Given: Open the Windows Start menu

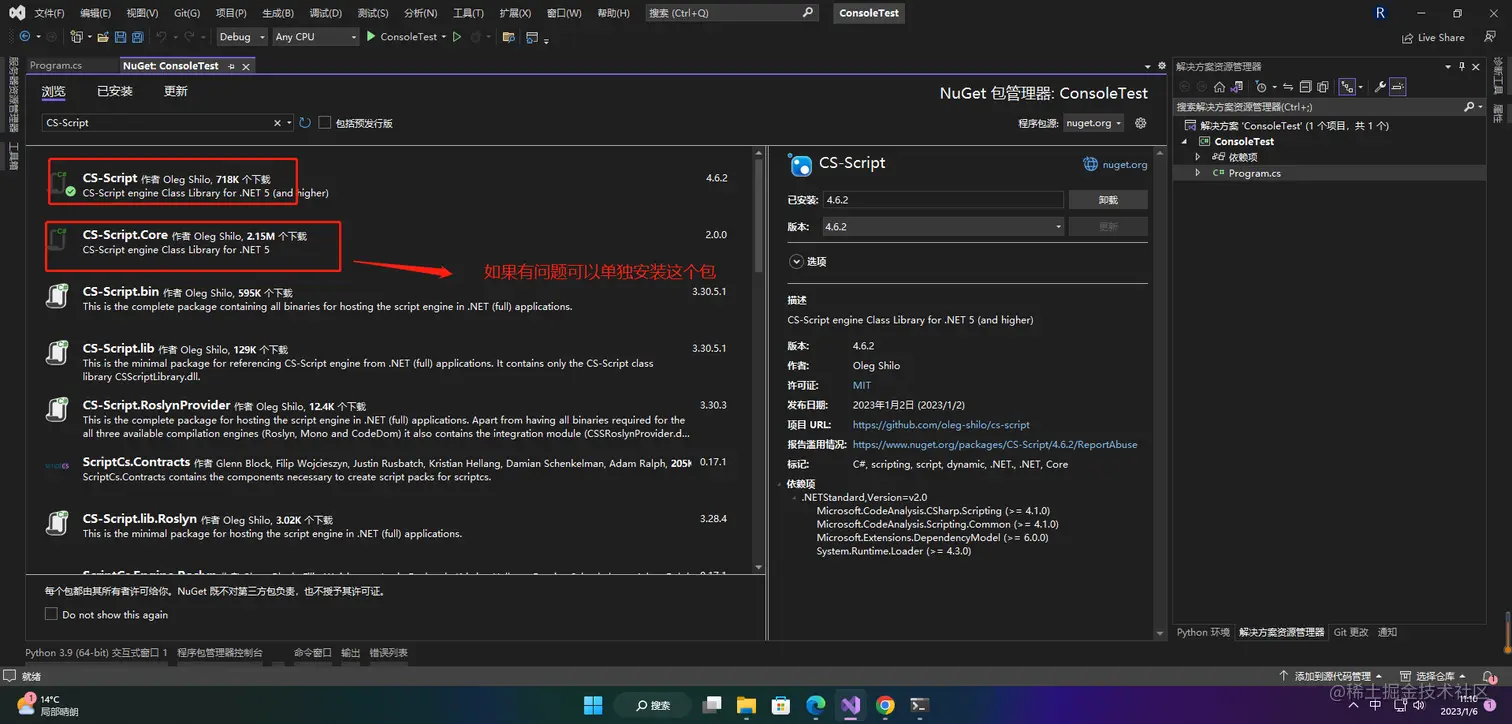Looking at the screenshot, I should (x=594, y=705).
